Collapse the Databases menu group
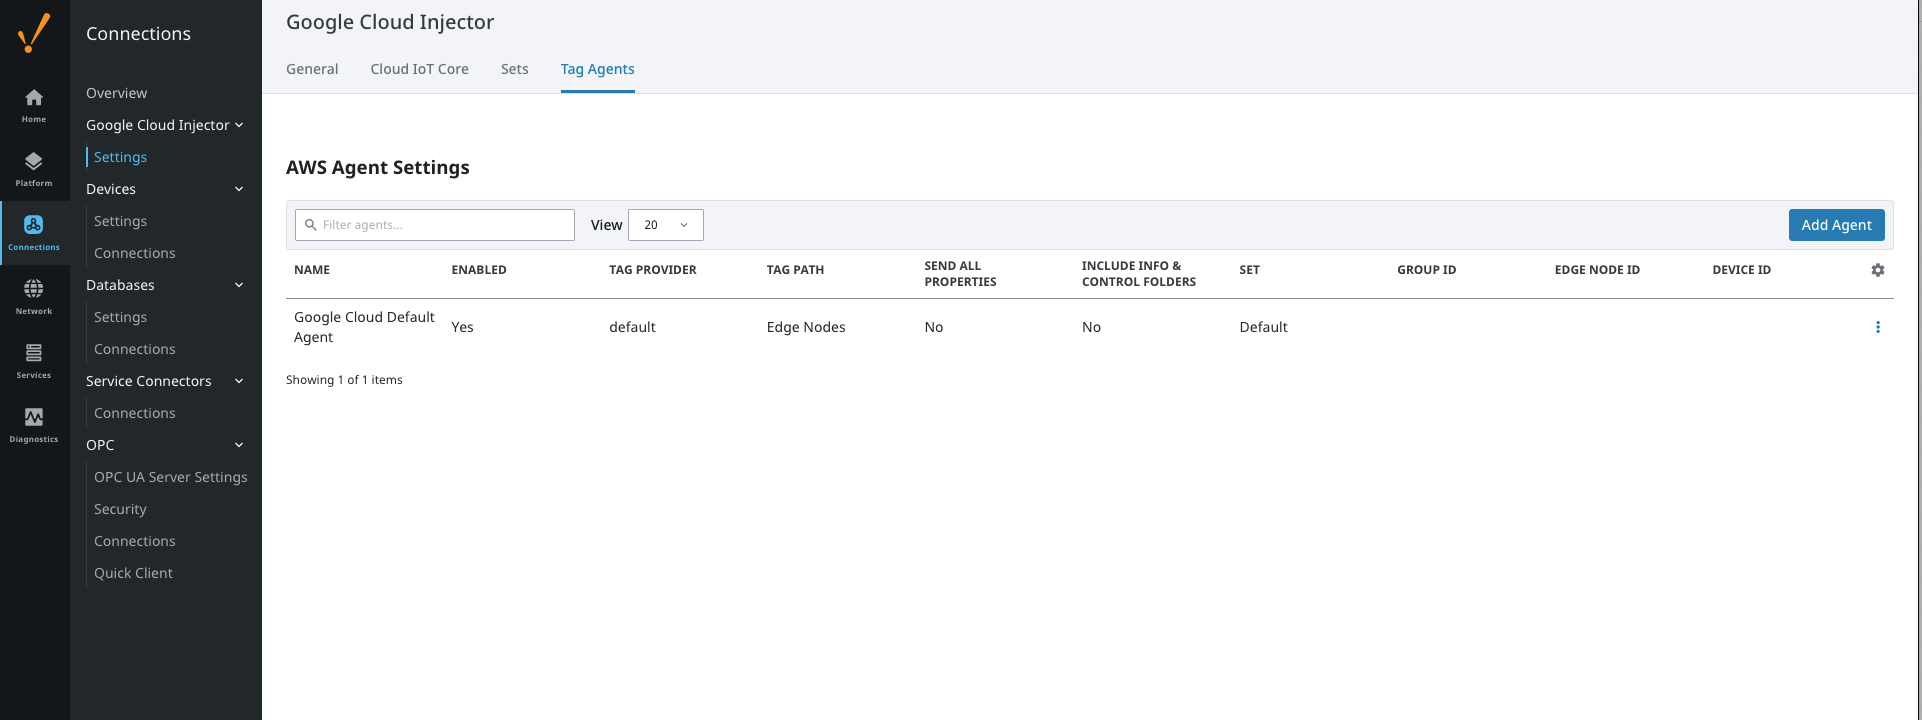The image size is (1922, 720). [x=239, y=285]
